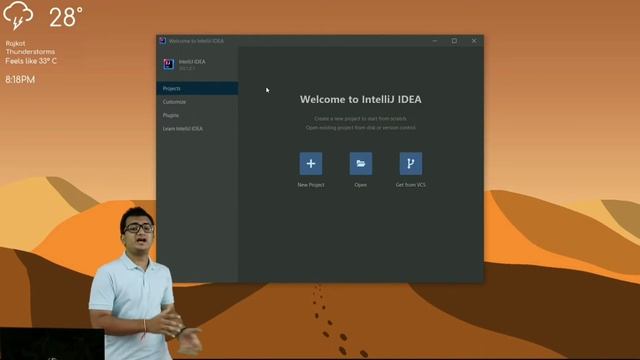Image resolution: width=640 pixels, height=360 pixels.
Task: Click the Open label under folder icon
Action: point(360,185)
